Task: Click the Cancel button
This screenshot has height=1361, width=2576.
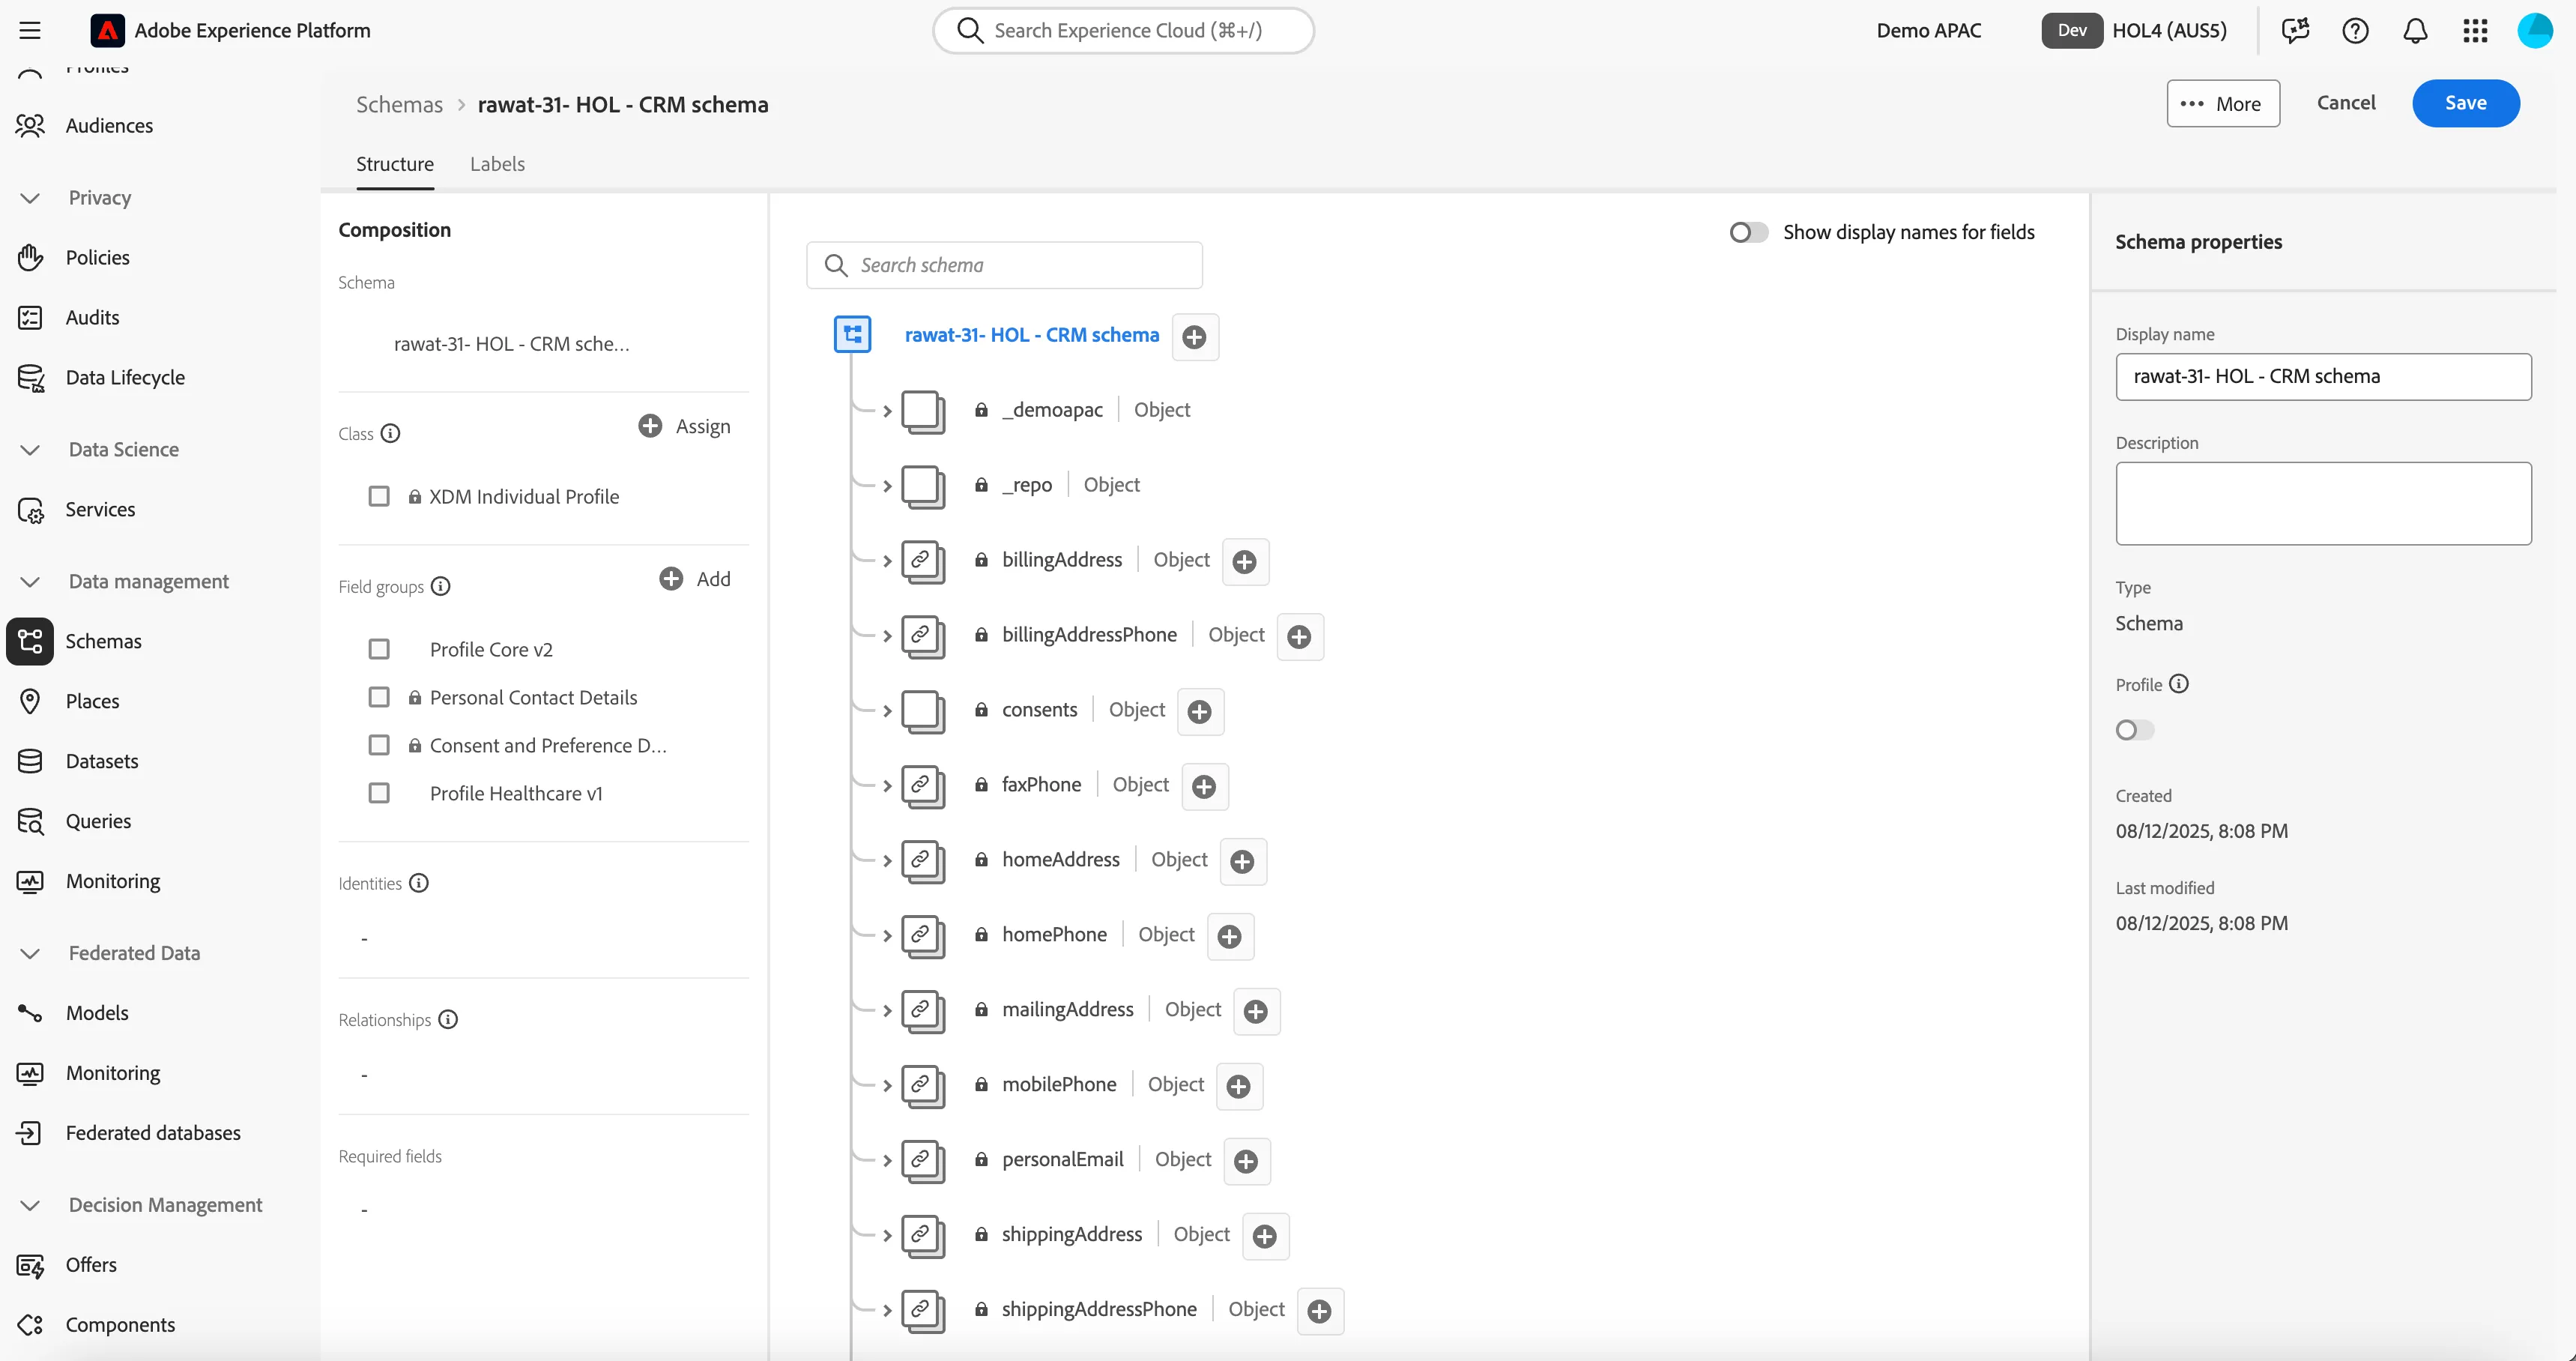Action: pyautogui.click(x=2346, y=103)
